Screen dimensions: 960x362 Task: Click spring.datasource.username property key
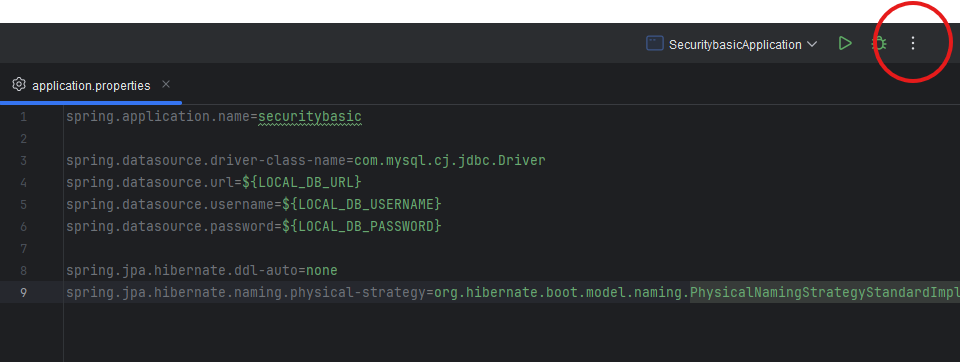coord(170,204)
